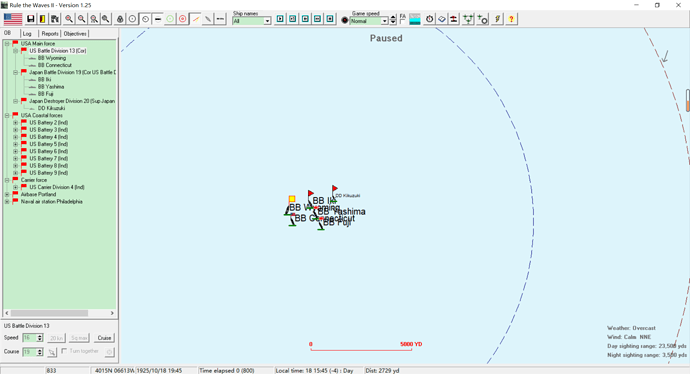Expand US Battery 2 tree node
The image size is (690, 374).
(15, 123)
